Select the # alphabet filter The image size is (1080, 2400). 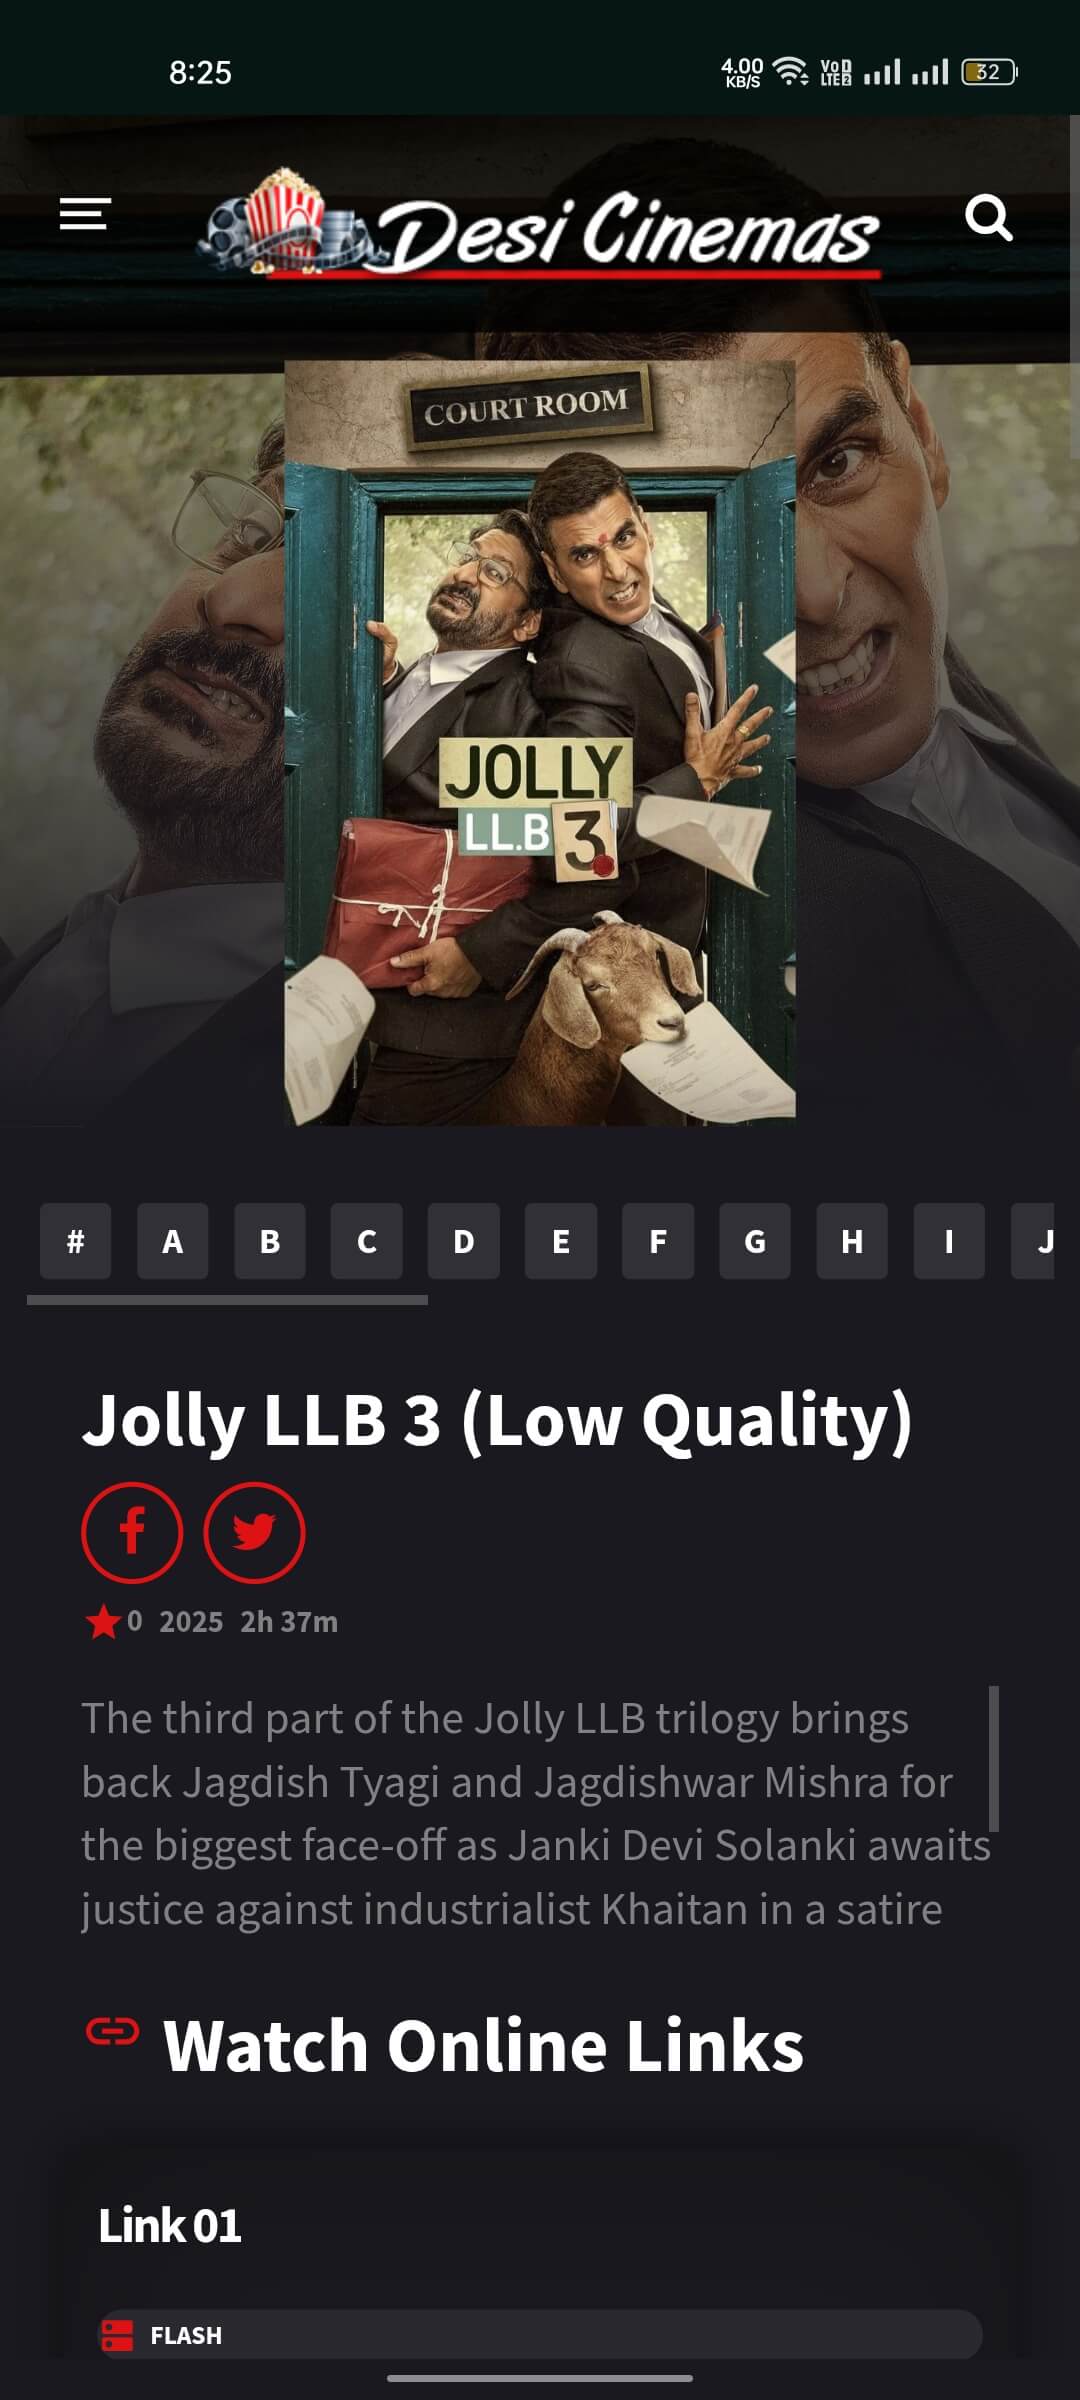click(75, 1241)
